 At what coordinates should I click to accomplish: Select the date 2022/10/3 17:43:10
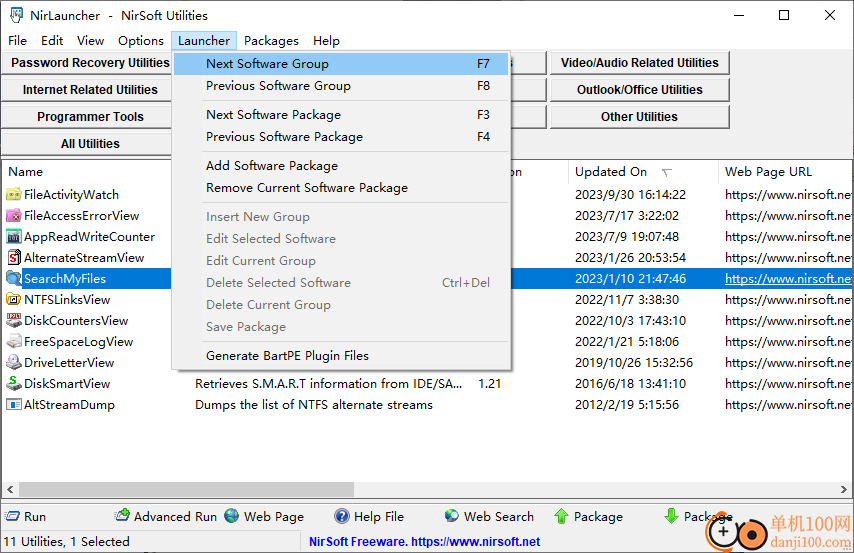click(x=630, y=320)
